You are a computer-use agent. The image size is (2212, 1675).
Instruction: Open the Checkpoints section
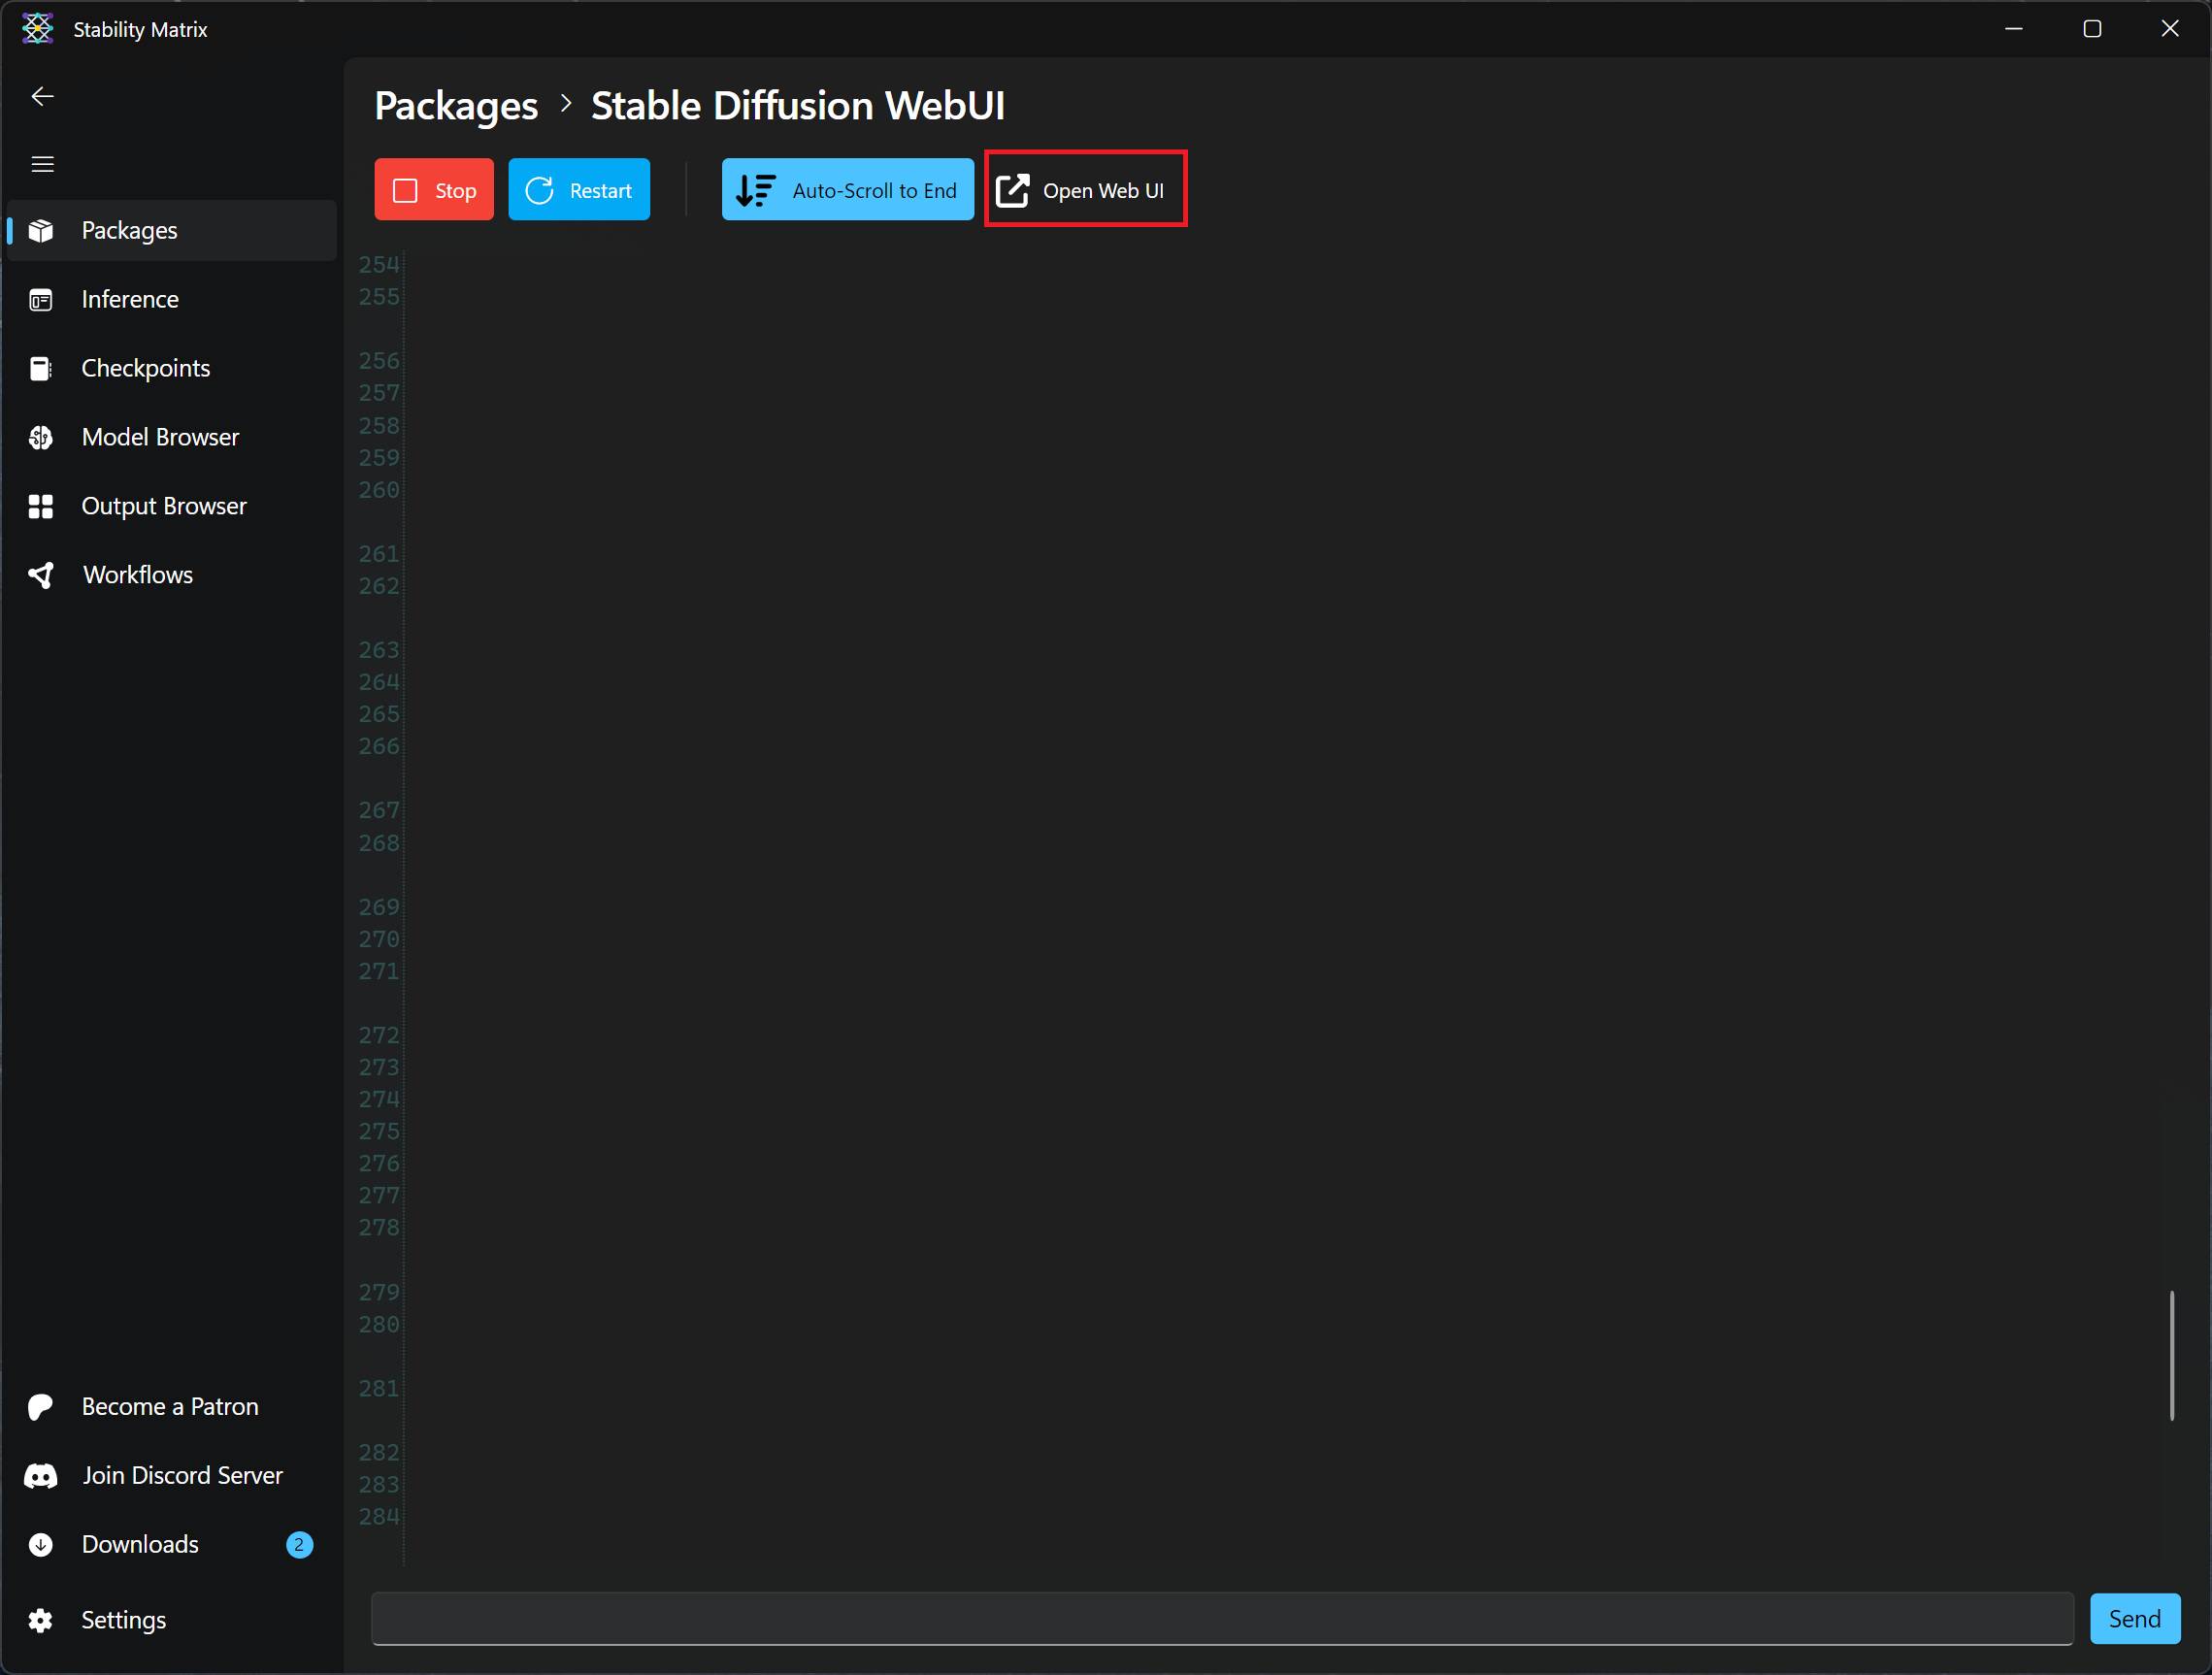(146, 368)
